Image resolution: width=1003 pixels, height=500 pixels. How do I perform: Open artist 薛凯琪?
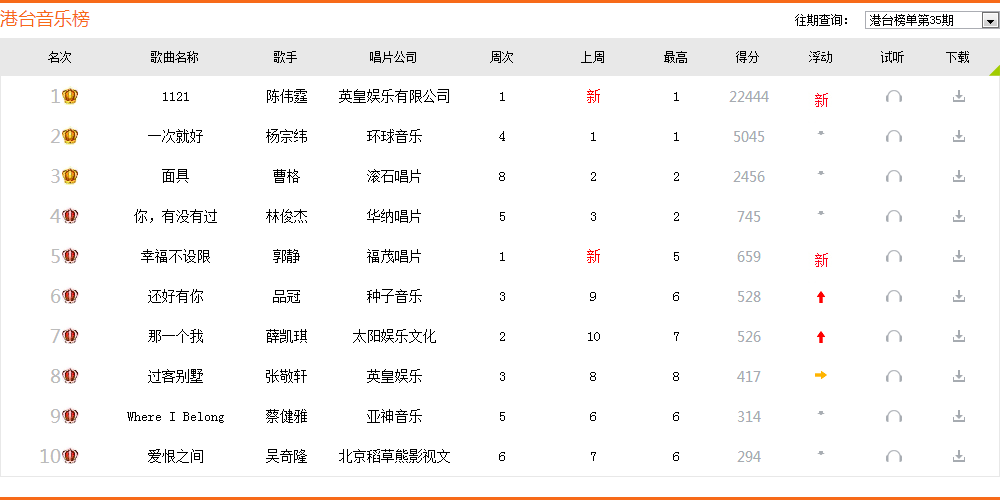click(287, 336)
